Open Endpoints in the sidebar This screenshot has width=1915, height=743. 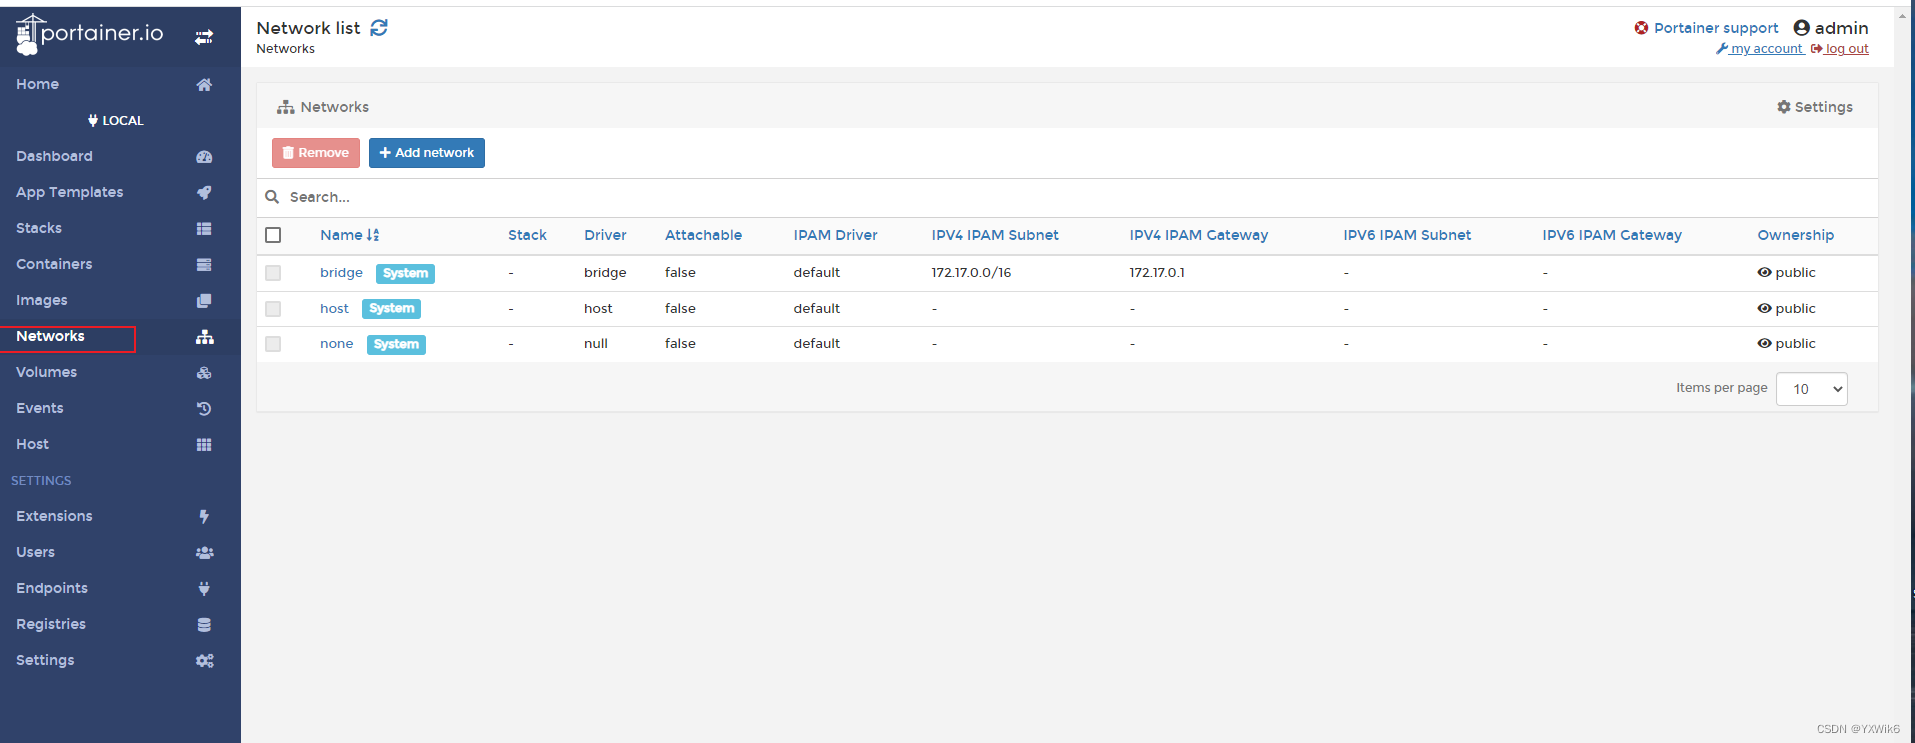[52, 589]
